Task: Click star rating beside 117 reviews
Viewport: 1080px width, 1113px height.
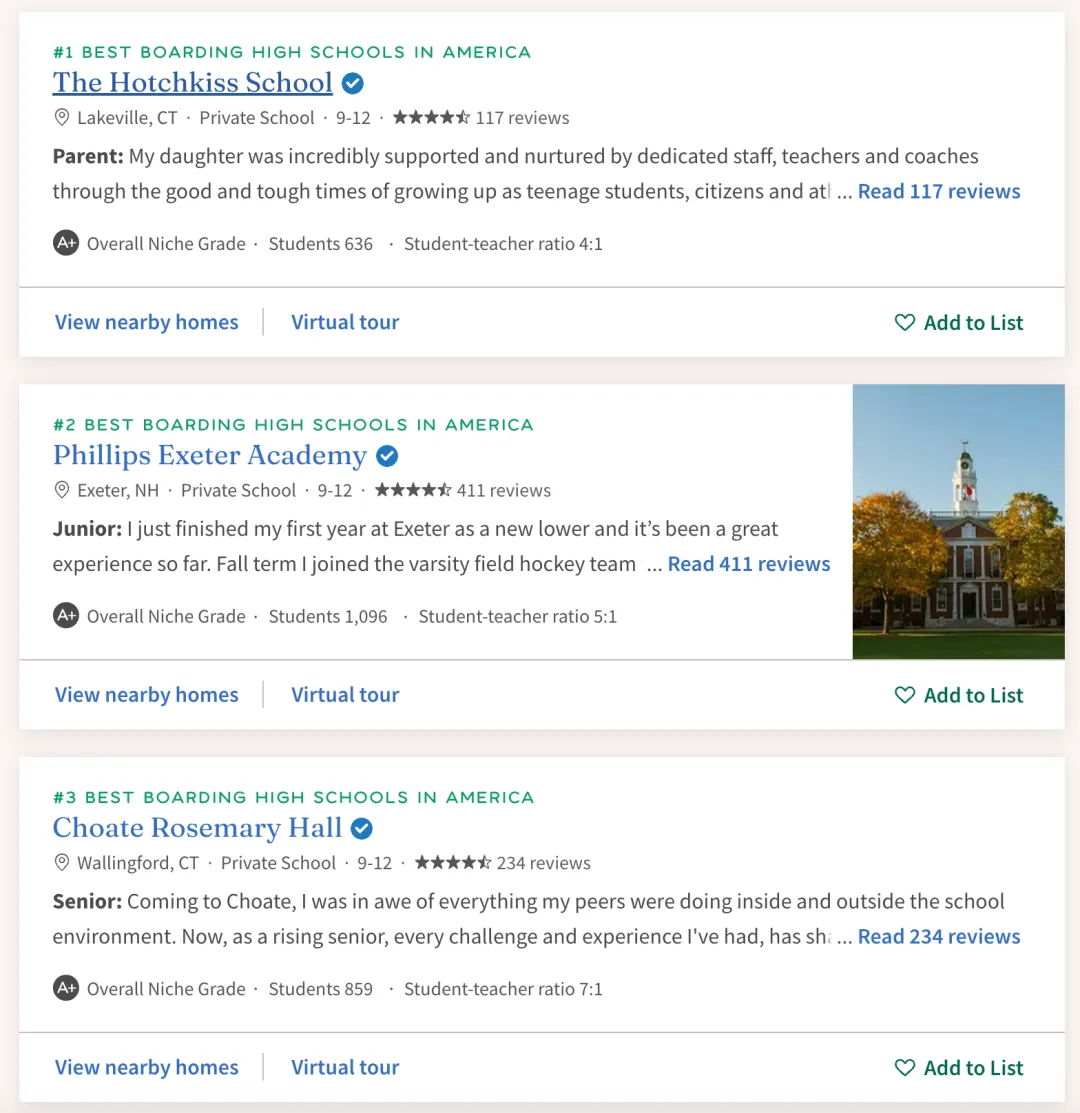Action: pyautogui.click(x=431, y=117)
